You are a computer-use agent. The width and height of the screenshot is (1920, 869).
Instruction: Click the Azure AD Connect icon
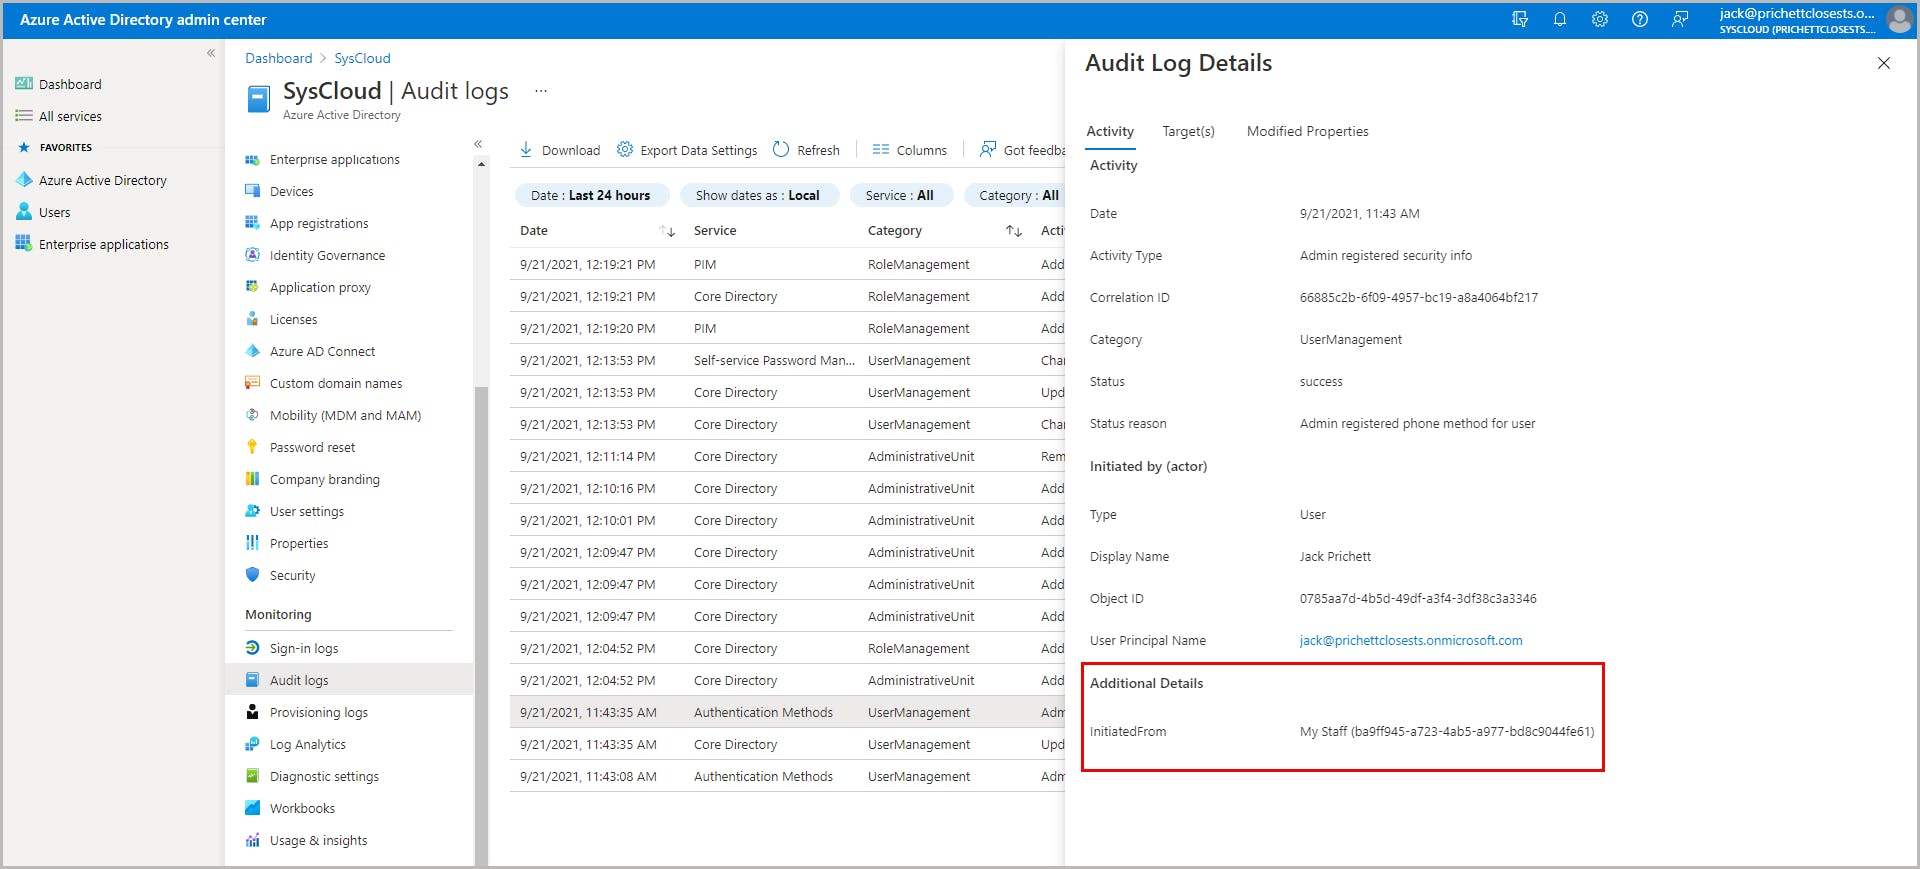252,351
